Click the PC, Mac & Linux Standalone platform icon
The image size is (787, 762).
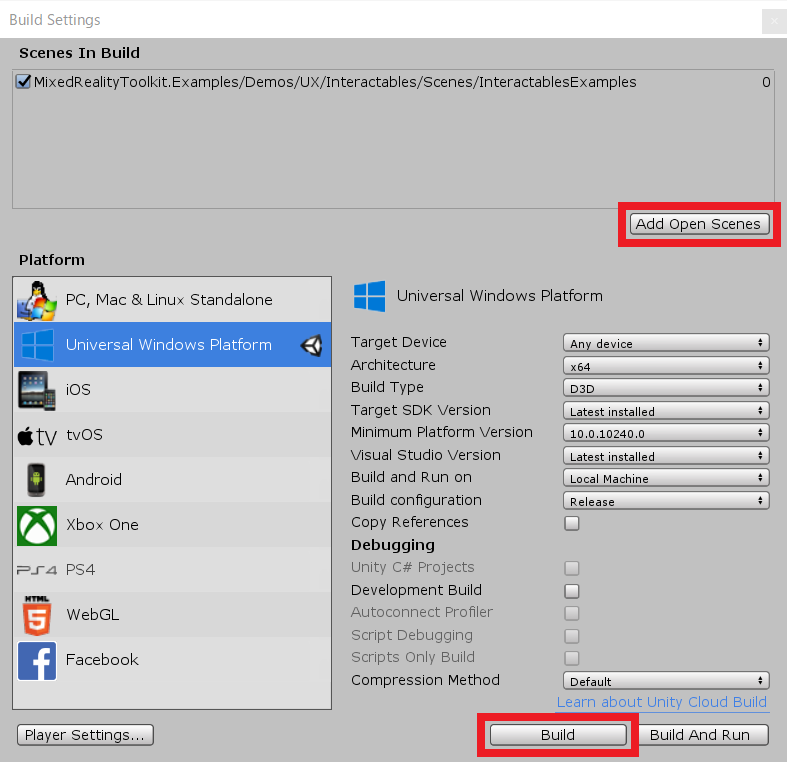point(37,300)
